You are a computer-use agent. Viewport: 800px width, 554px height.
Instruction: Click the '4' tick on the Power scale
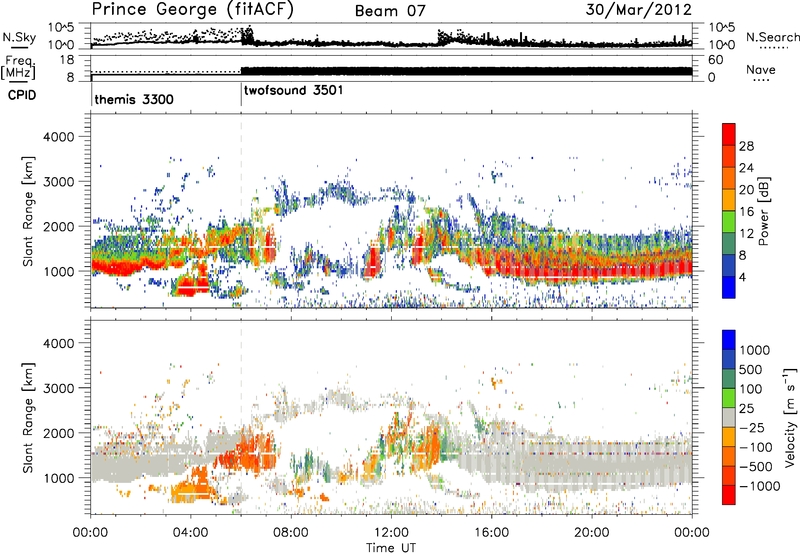click(742, 278)
